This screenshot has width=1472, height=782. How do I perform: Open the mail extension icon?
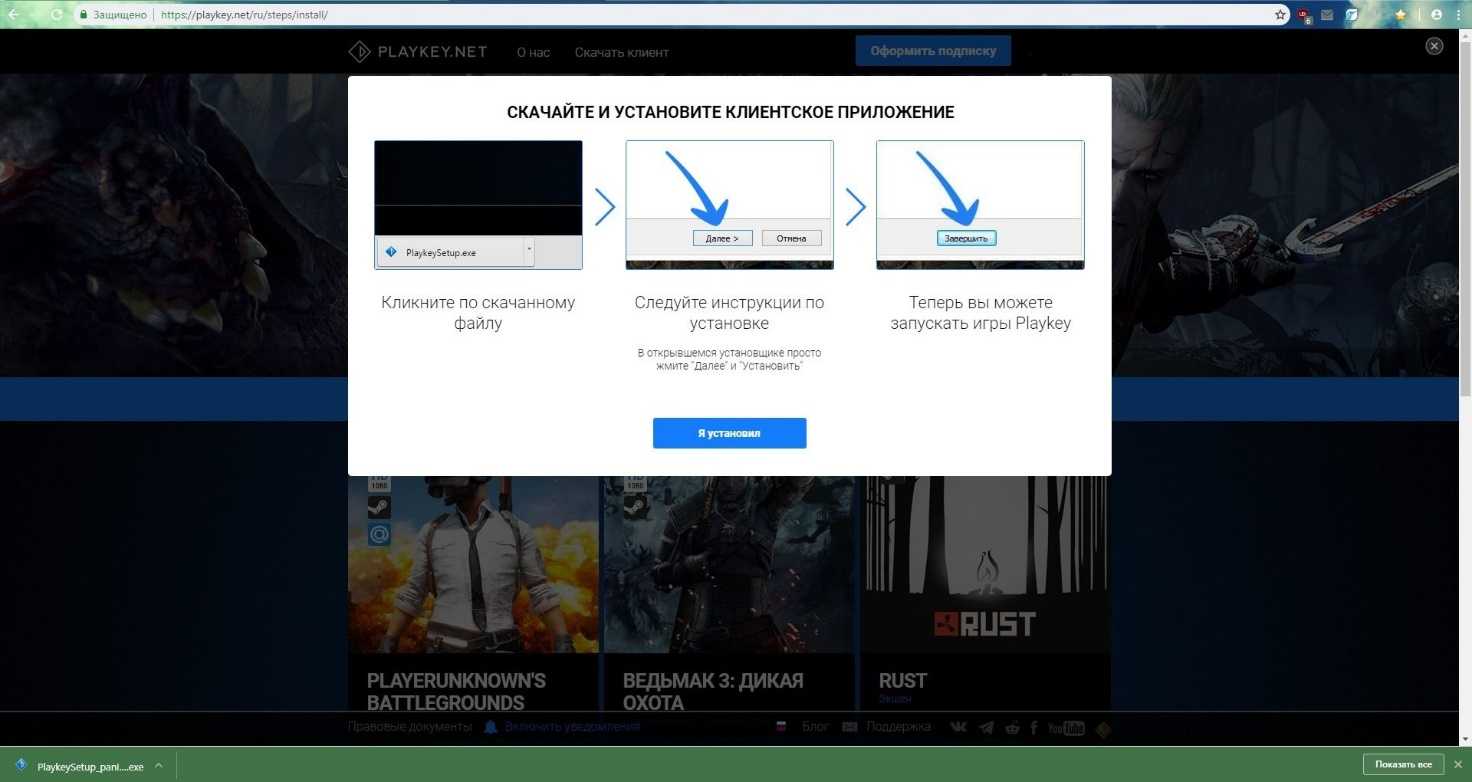[1327, 15]
